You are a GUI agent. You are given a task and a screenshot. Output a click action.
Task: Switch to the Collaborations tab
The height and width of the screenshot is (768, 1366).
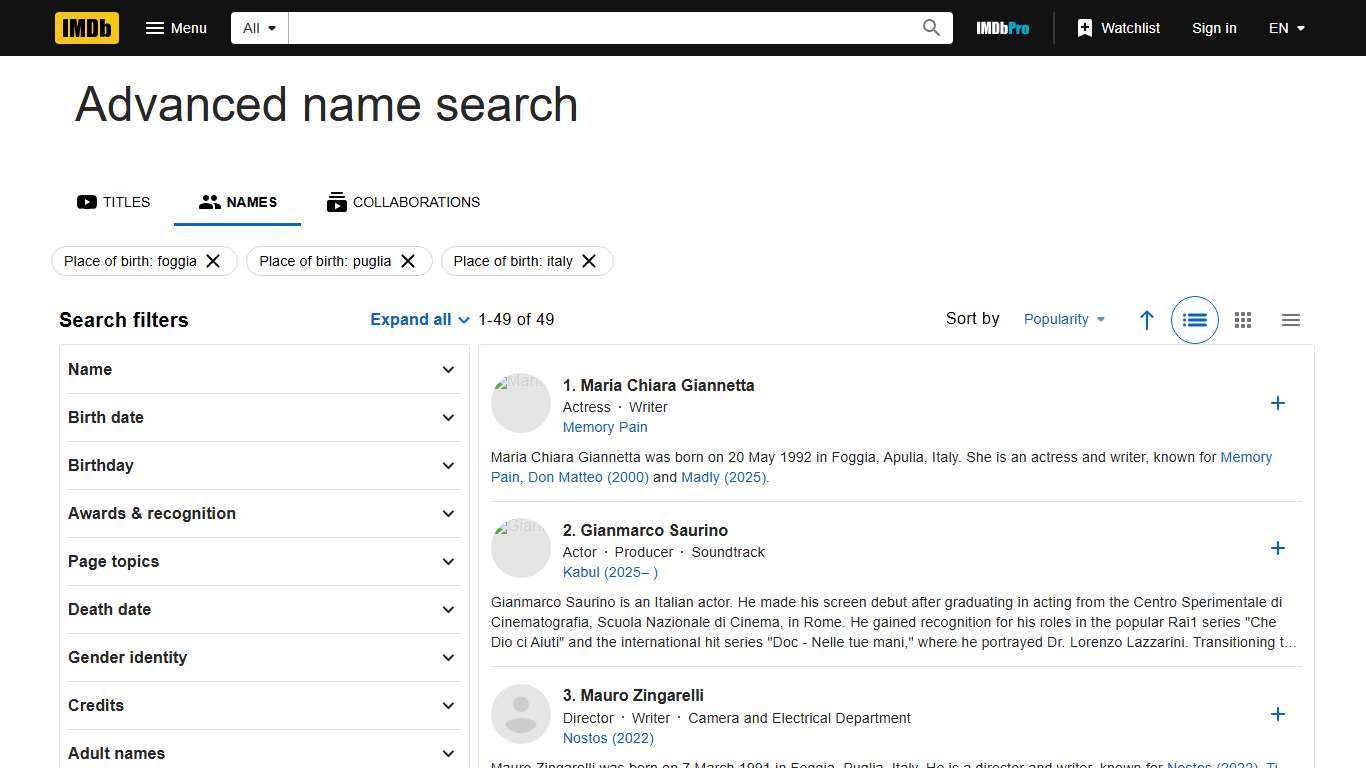[403, 202]
